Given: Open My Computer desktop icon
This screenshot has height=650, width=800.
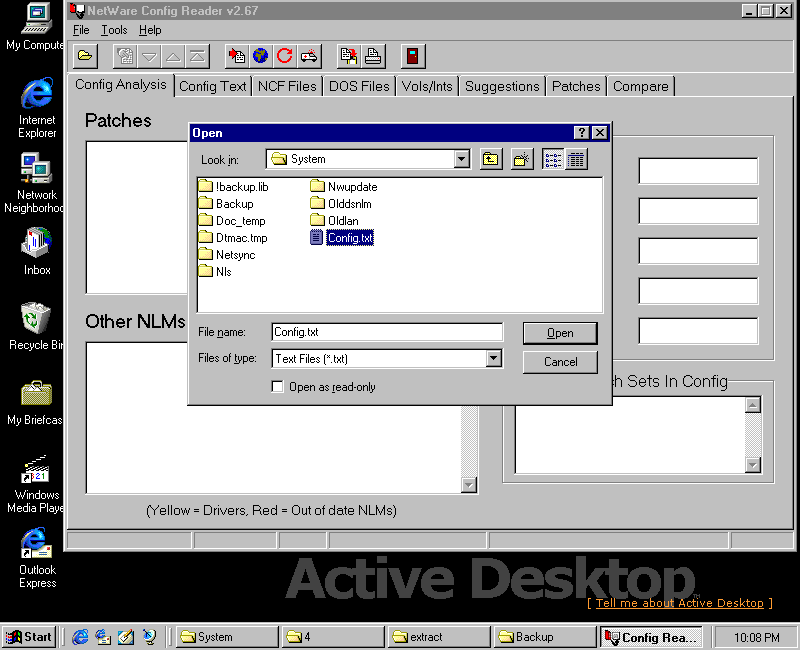Looking at the screenshot, I should point(36,27).
